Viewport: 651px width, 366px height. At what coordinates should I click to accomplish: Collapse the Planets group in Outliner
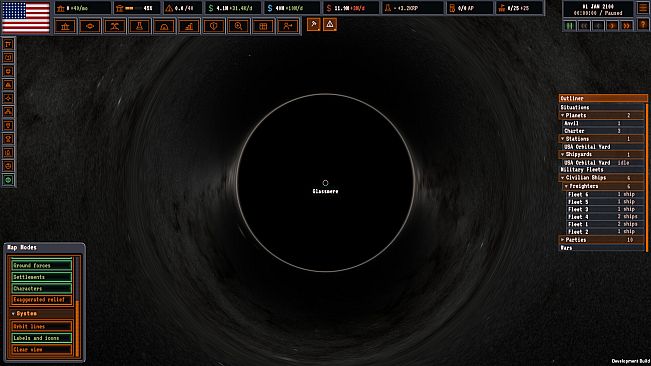point(602,115)
